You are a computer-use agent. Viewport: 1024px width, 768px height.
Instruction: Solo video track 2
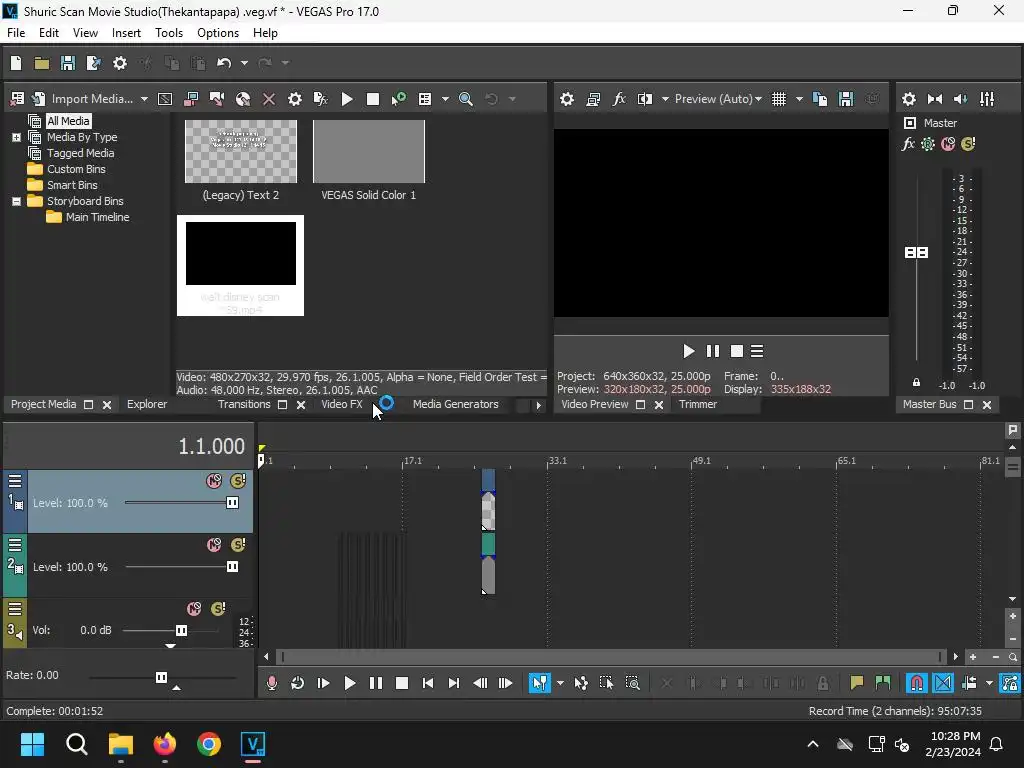click(238, 545)
